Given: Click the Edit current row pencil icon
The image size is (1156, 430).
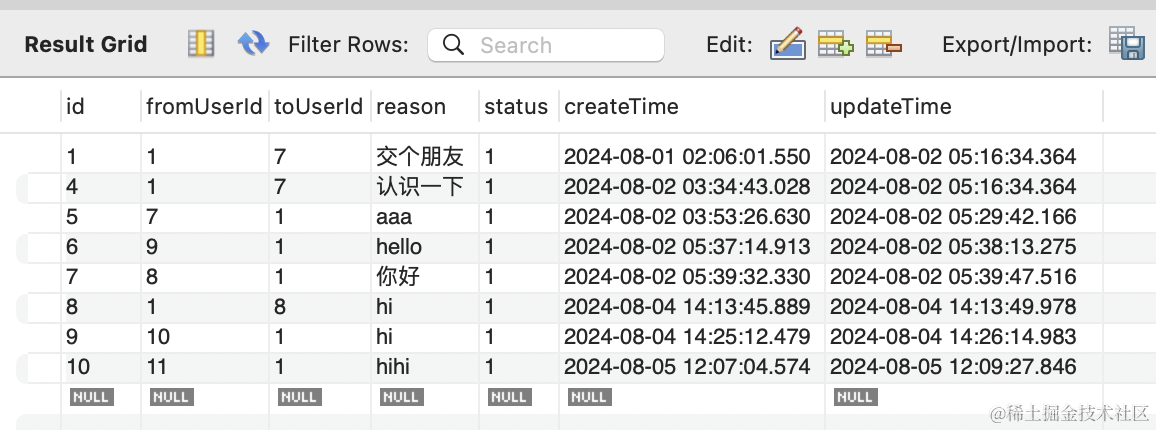Looking at the screenshot, I should 787,44.
